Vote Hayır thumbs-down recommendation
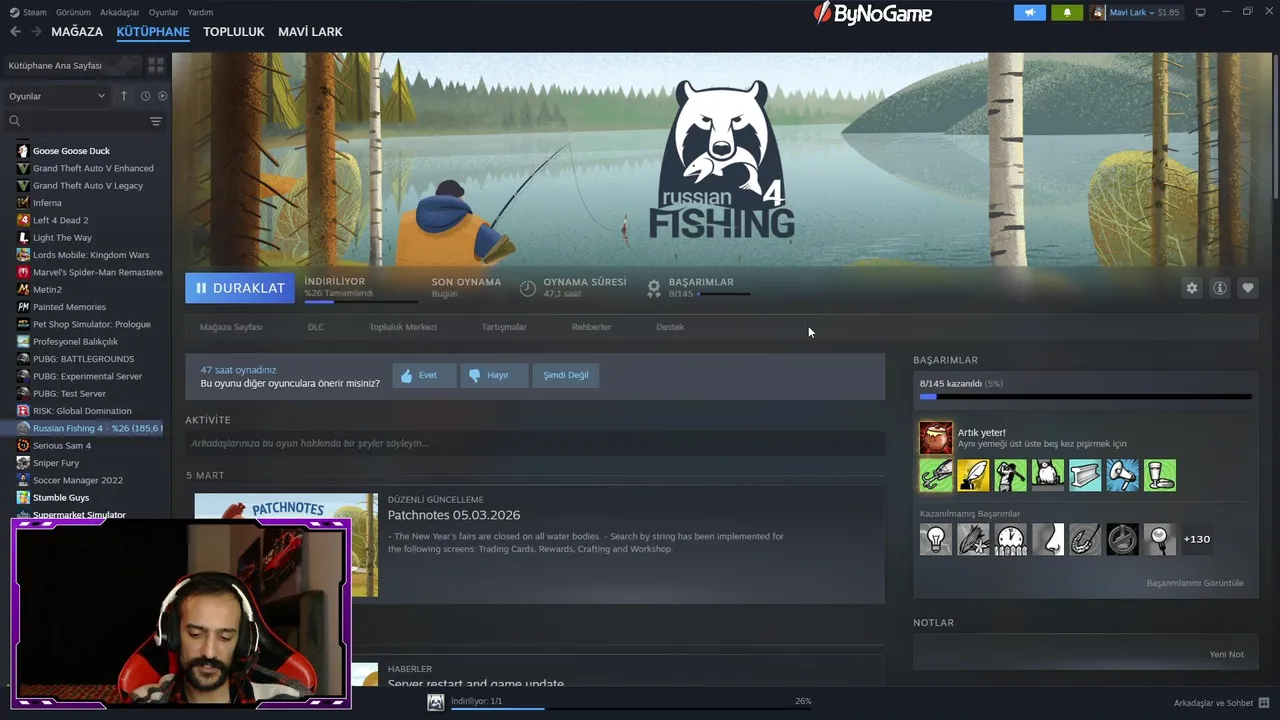The width and height of the screenshot is (1280, 720). point(494,375)
